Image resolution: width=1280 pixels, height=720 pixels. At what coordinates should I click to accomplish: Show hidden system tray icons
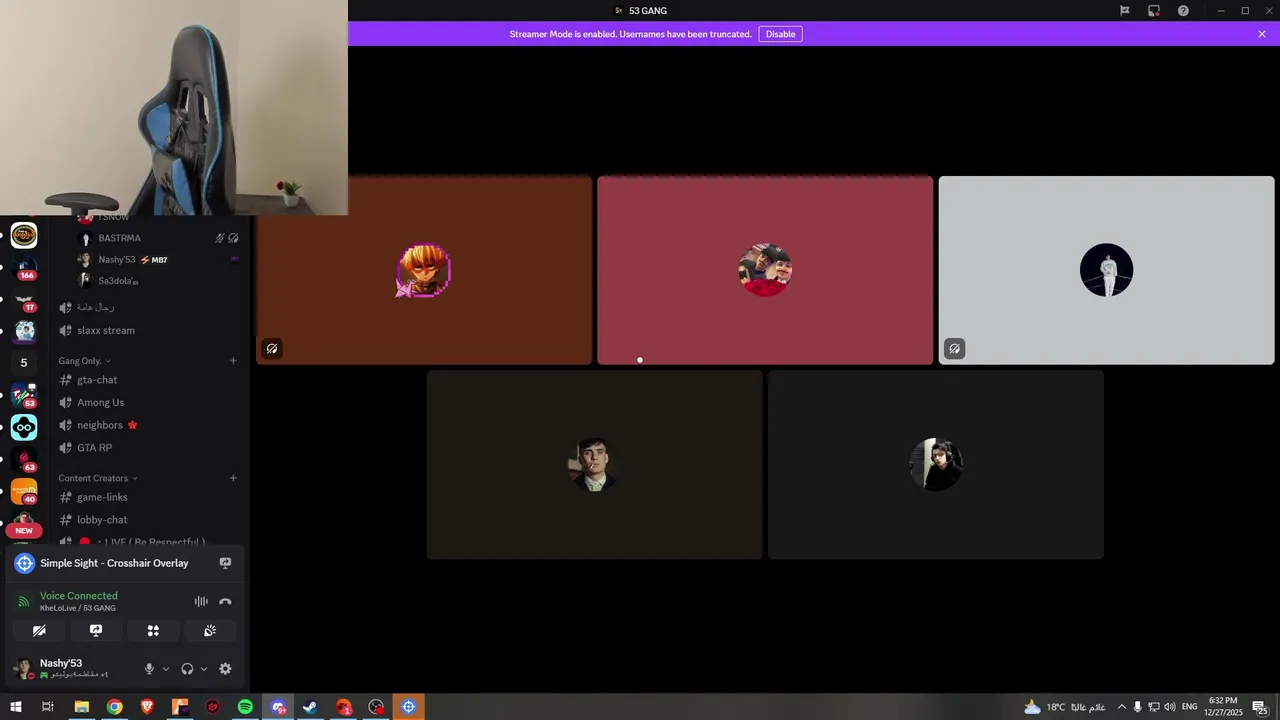[x=1121, y=707]
